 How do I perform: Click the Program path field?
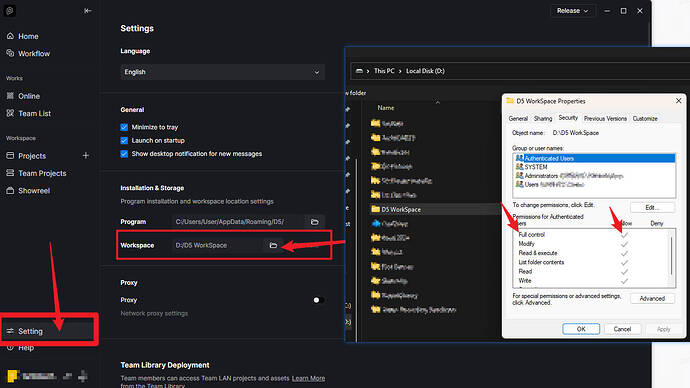238,222
